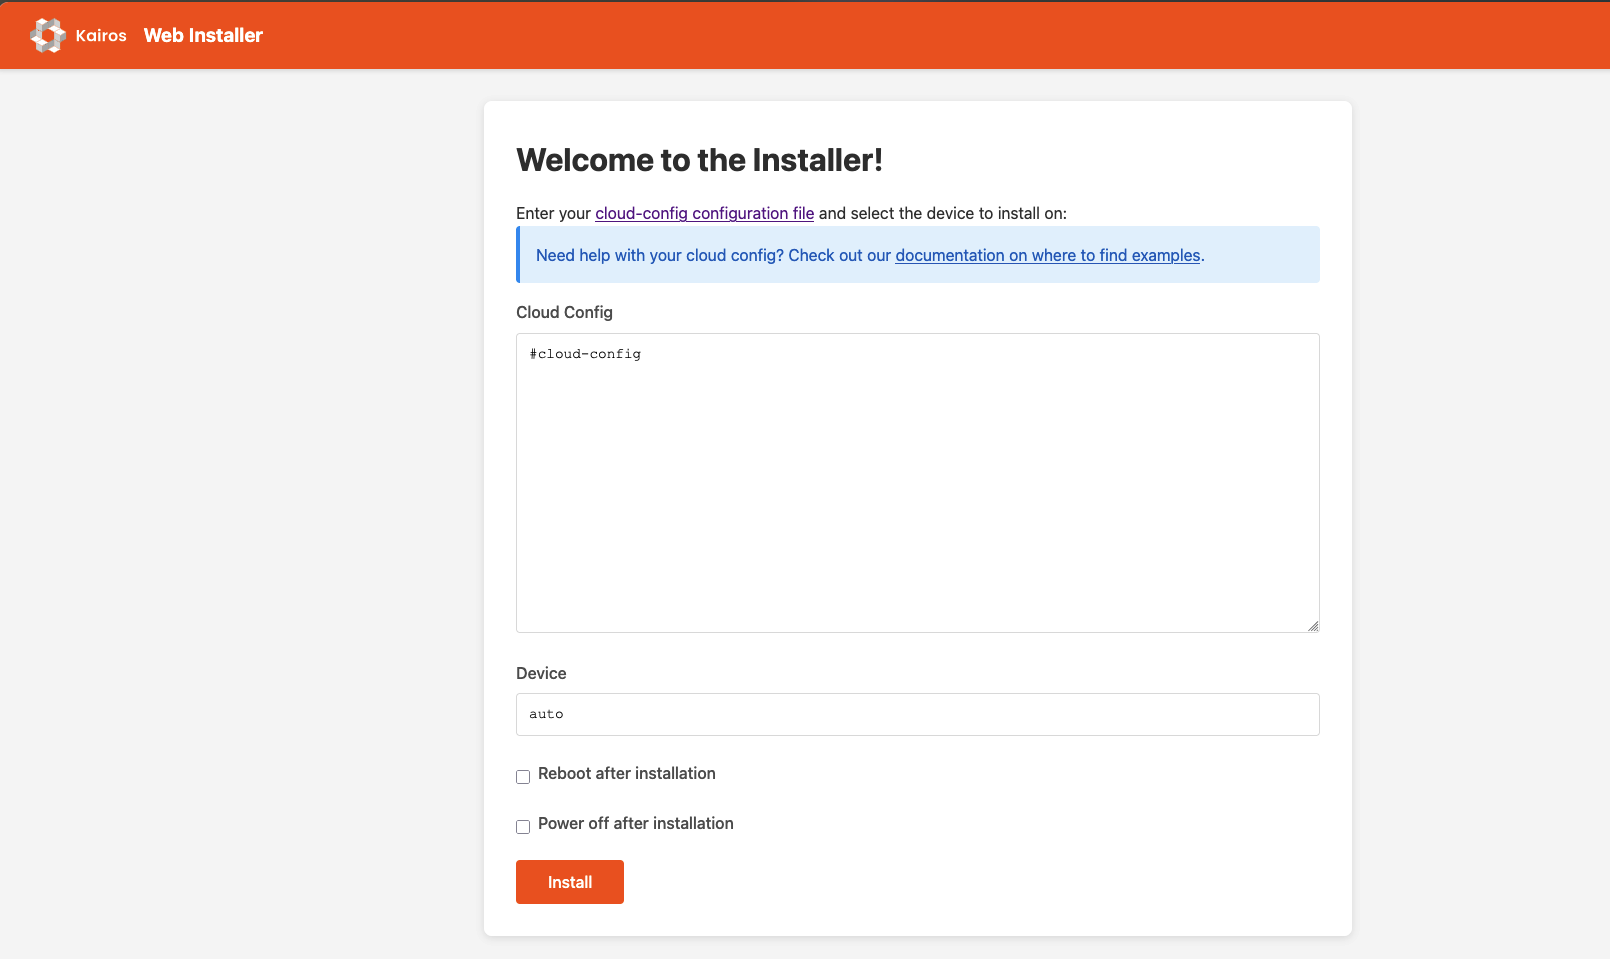This screenshot has width=1610, height=959.
Task: Click the Device label
Action: 541,673
